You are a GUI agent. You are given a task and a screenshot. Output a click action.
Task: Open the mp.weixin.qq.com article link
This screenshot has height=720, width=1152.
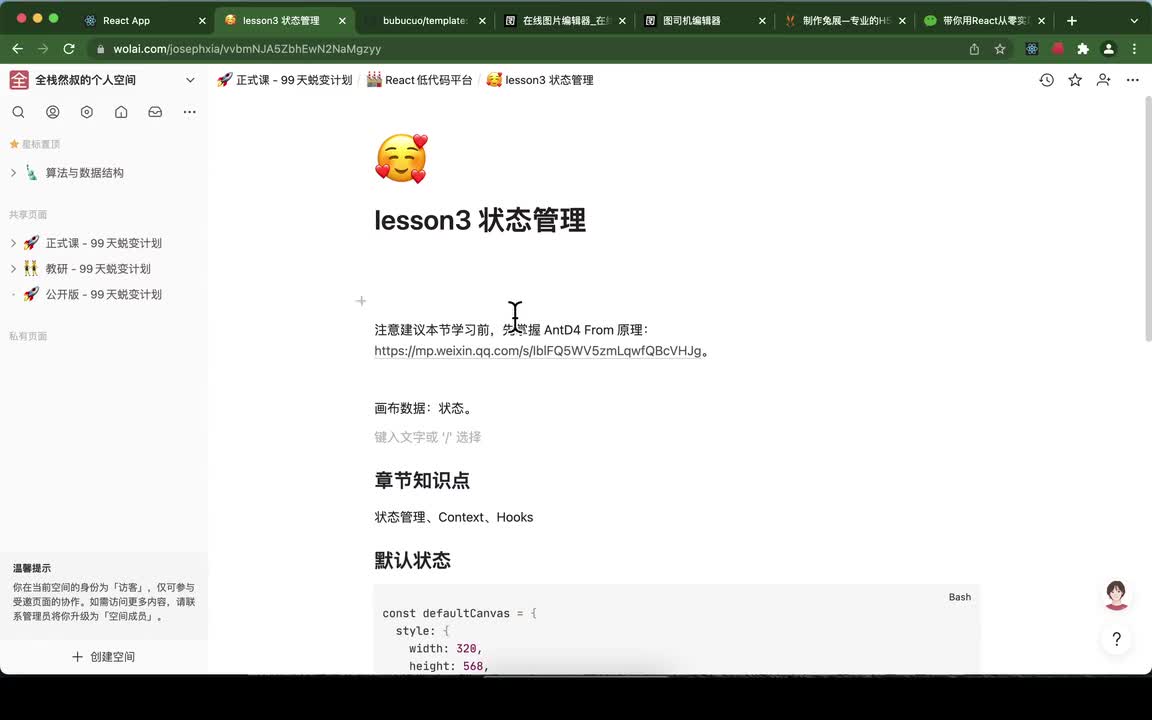click(538, 350)
